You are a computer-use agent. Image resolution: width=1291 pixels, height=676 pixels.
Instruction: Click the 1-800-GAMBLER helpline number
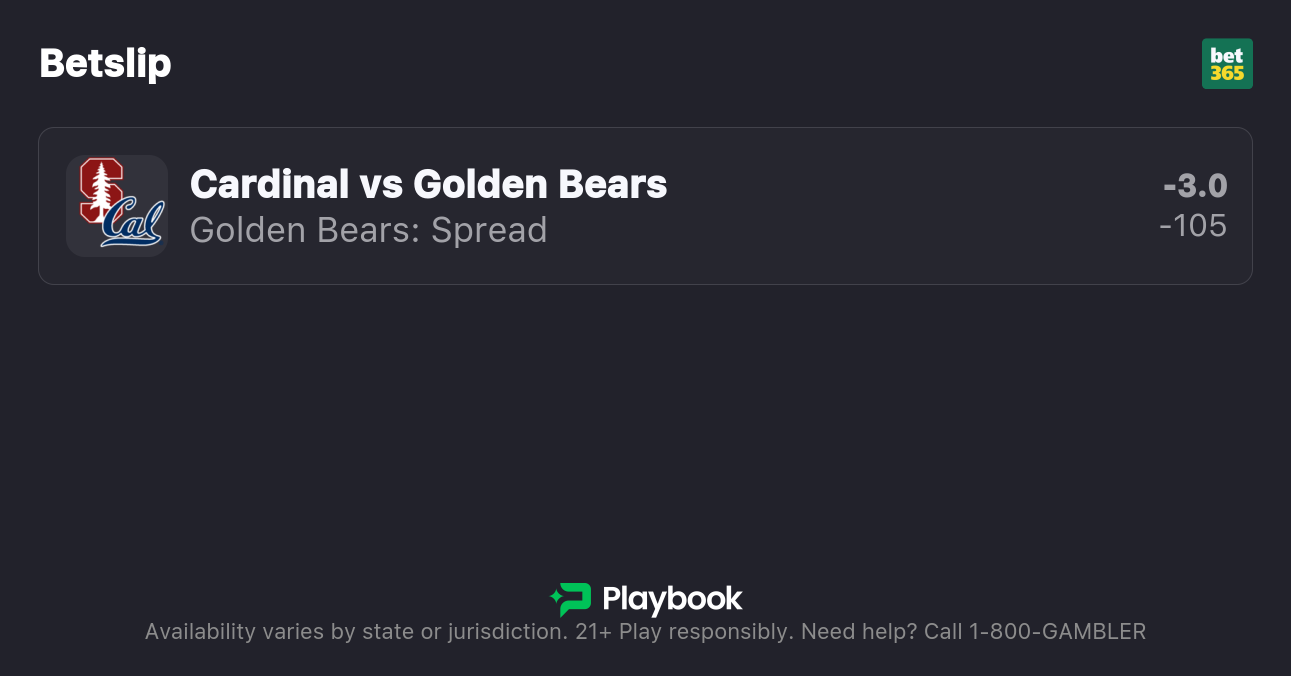coord(1057,632)
